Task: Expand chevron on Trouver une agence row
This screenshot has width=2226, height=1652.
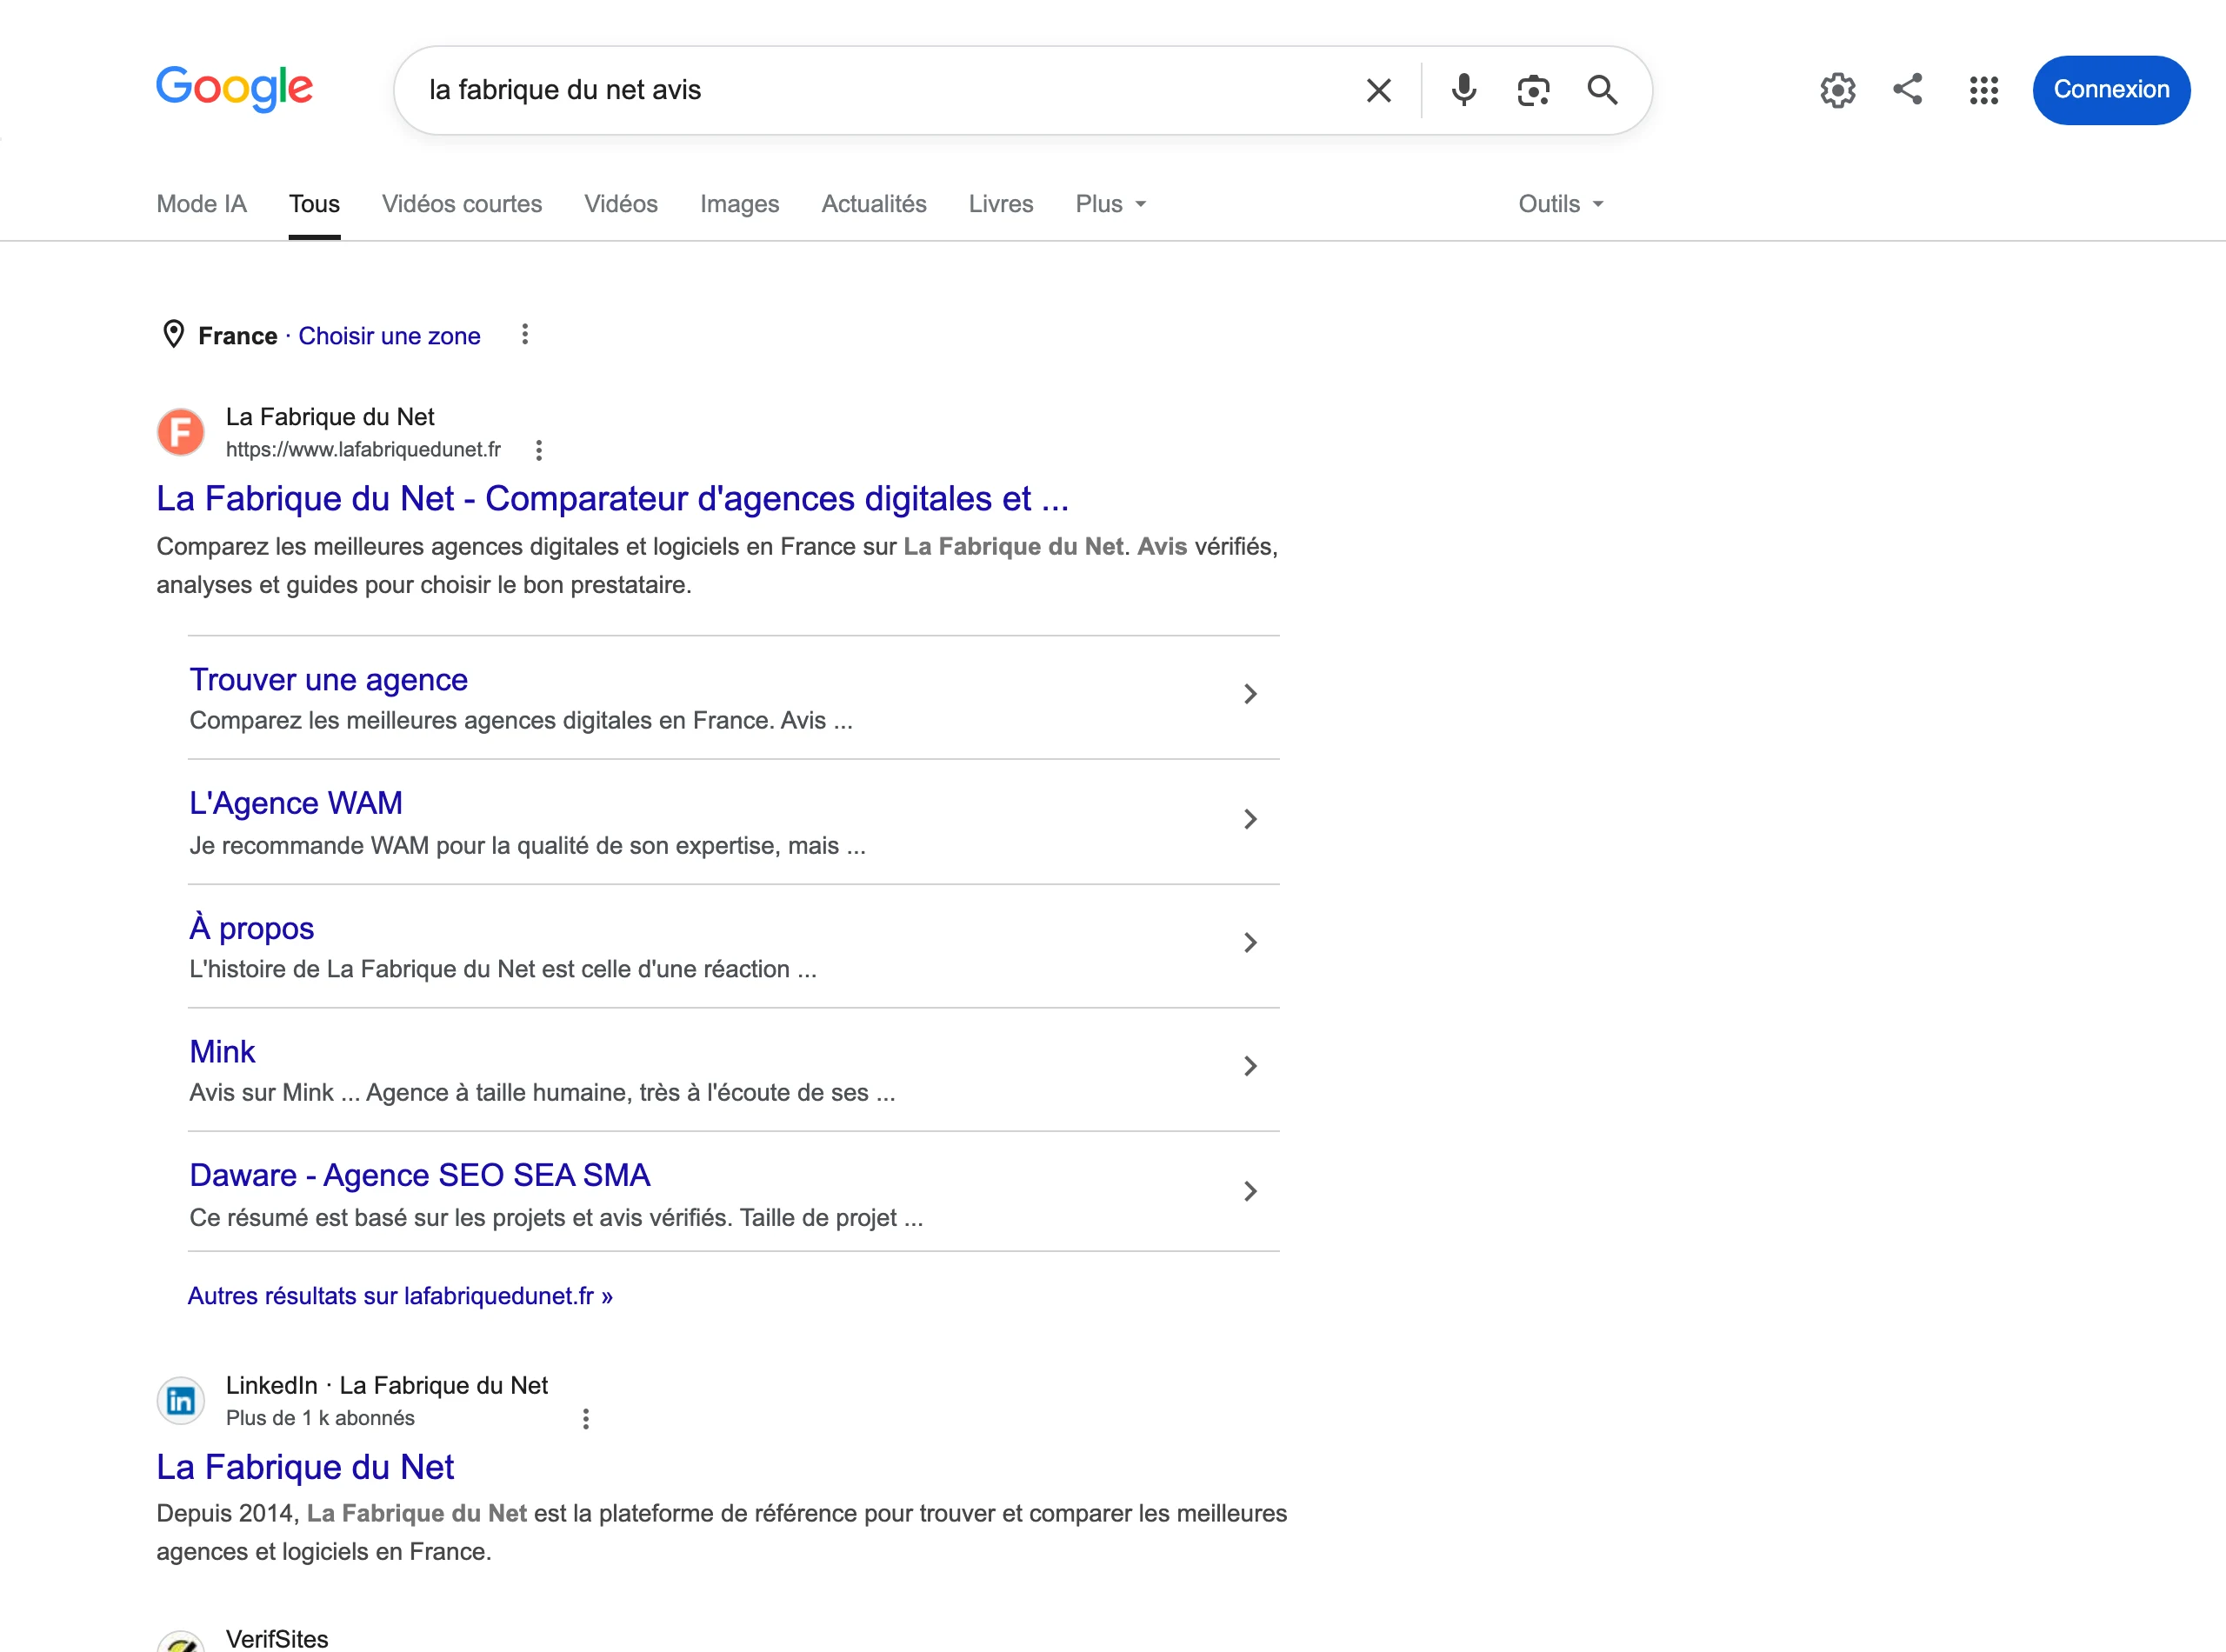Action: [1250, 694]
